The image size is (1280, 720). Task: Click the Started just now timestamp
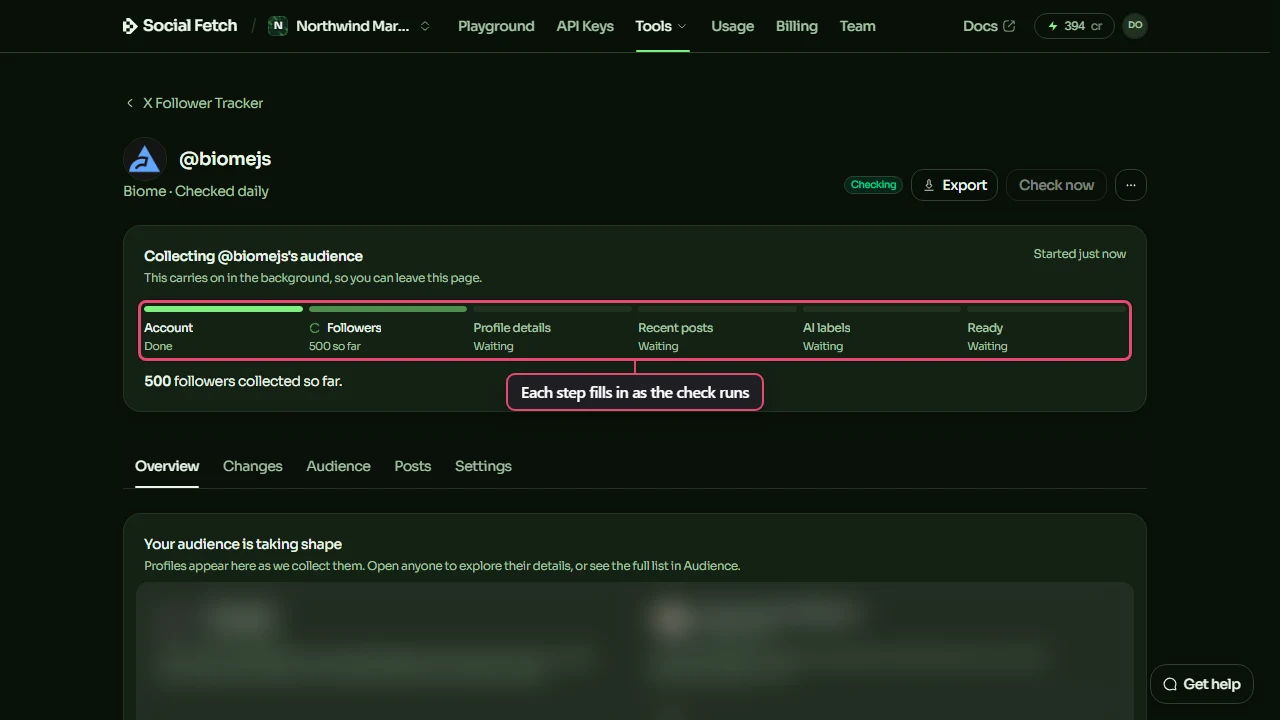click(x=1080, y=254)
